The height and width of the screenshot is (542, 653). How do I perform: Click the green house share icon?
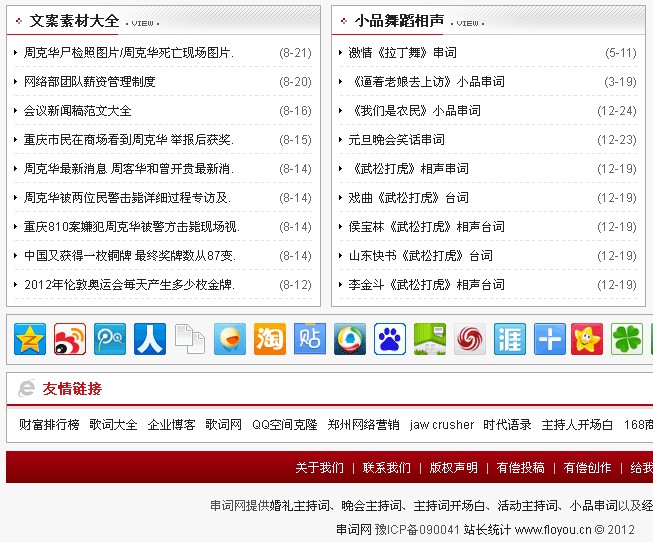click(x=430, y=339)
